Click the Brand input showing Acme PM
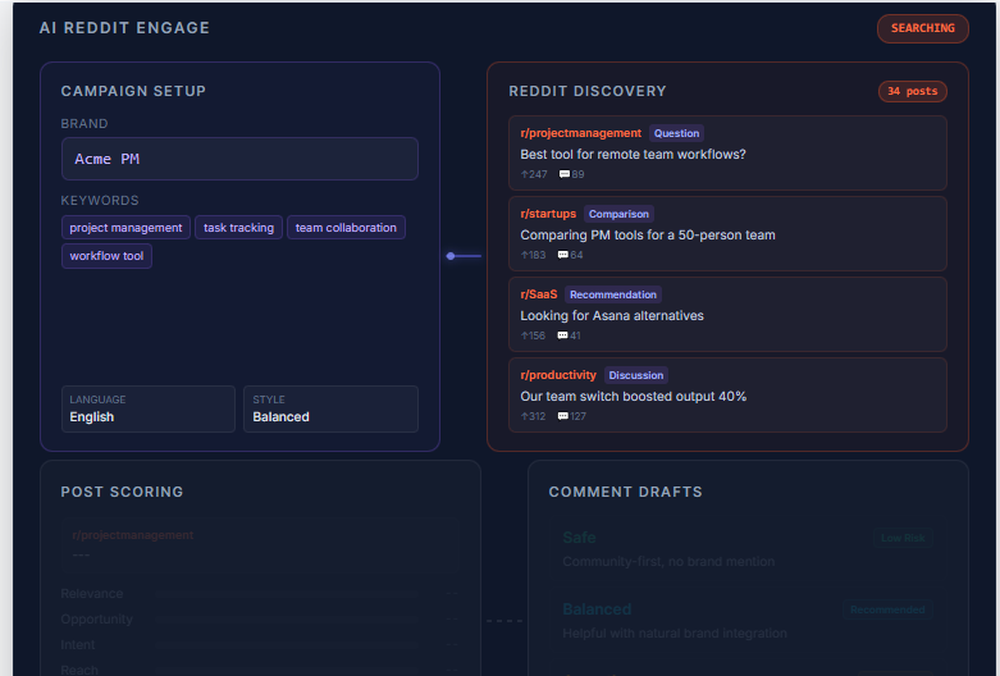This screenshot has height=676, width=1000. click(x=240, y=158)
